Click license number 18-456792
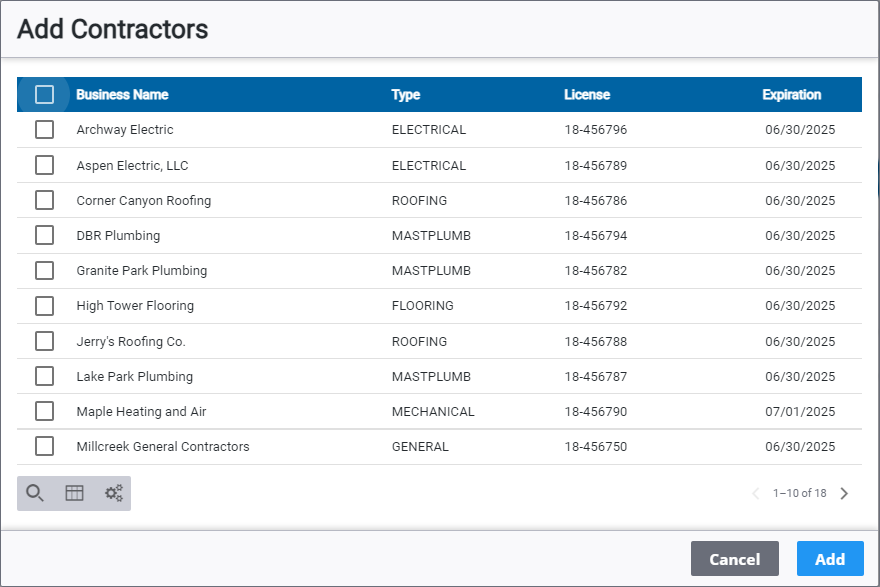Screen dimensions: 880x587 coord(596,306)
